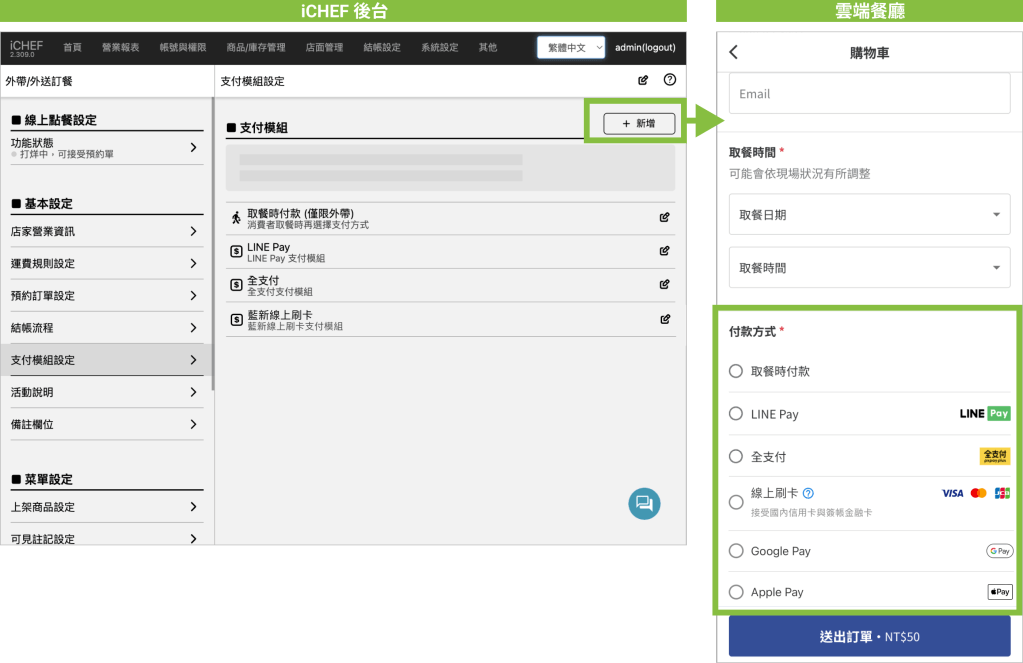The image size is (1023, 663).
Task: Open the help question mark icon
Action: [670, 80]
